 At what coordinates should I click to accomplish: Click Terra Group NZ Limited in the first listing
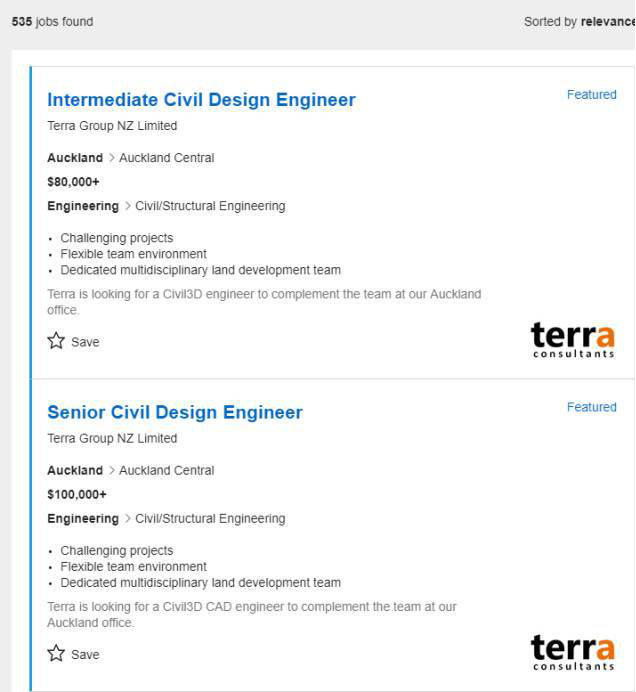pos(112,126)
